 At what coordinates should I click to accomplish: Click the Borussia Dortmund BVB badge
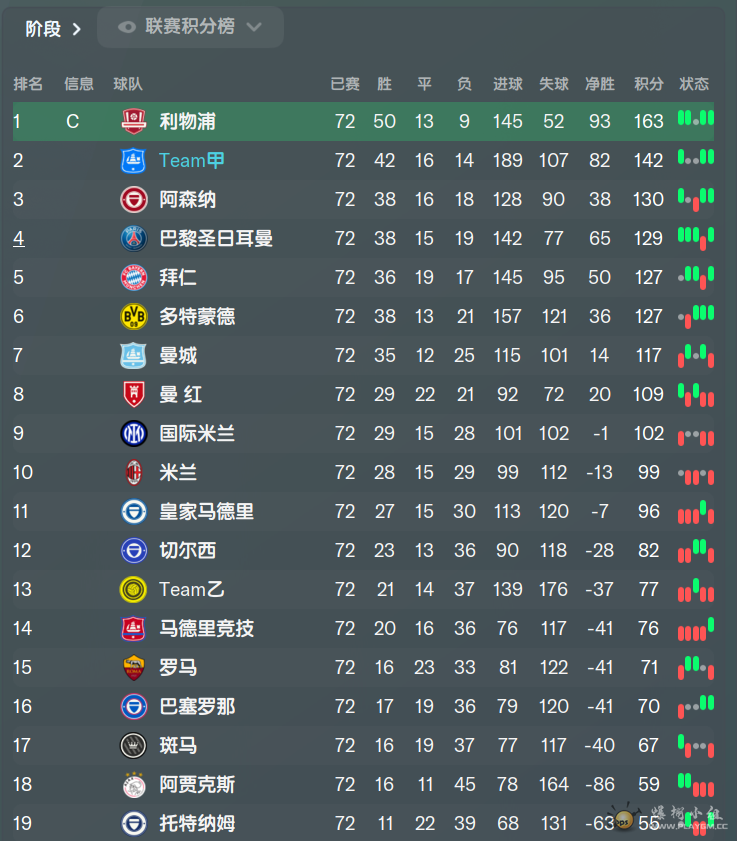pyautogui.click(x=133, y=316)
